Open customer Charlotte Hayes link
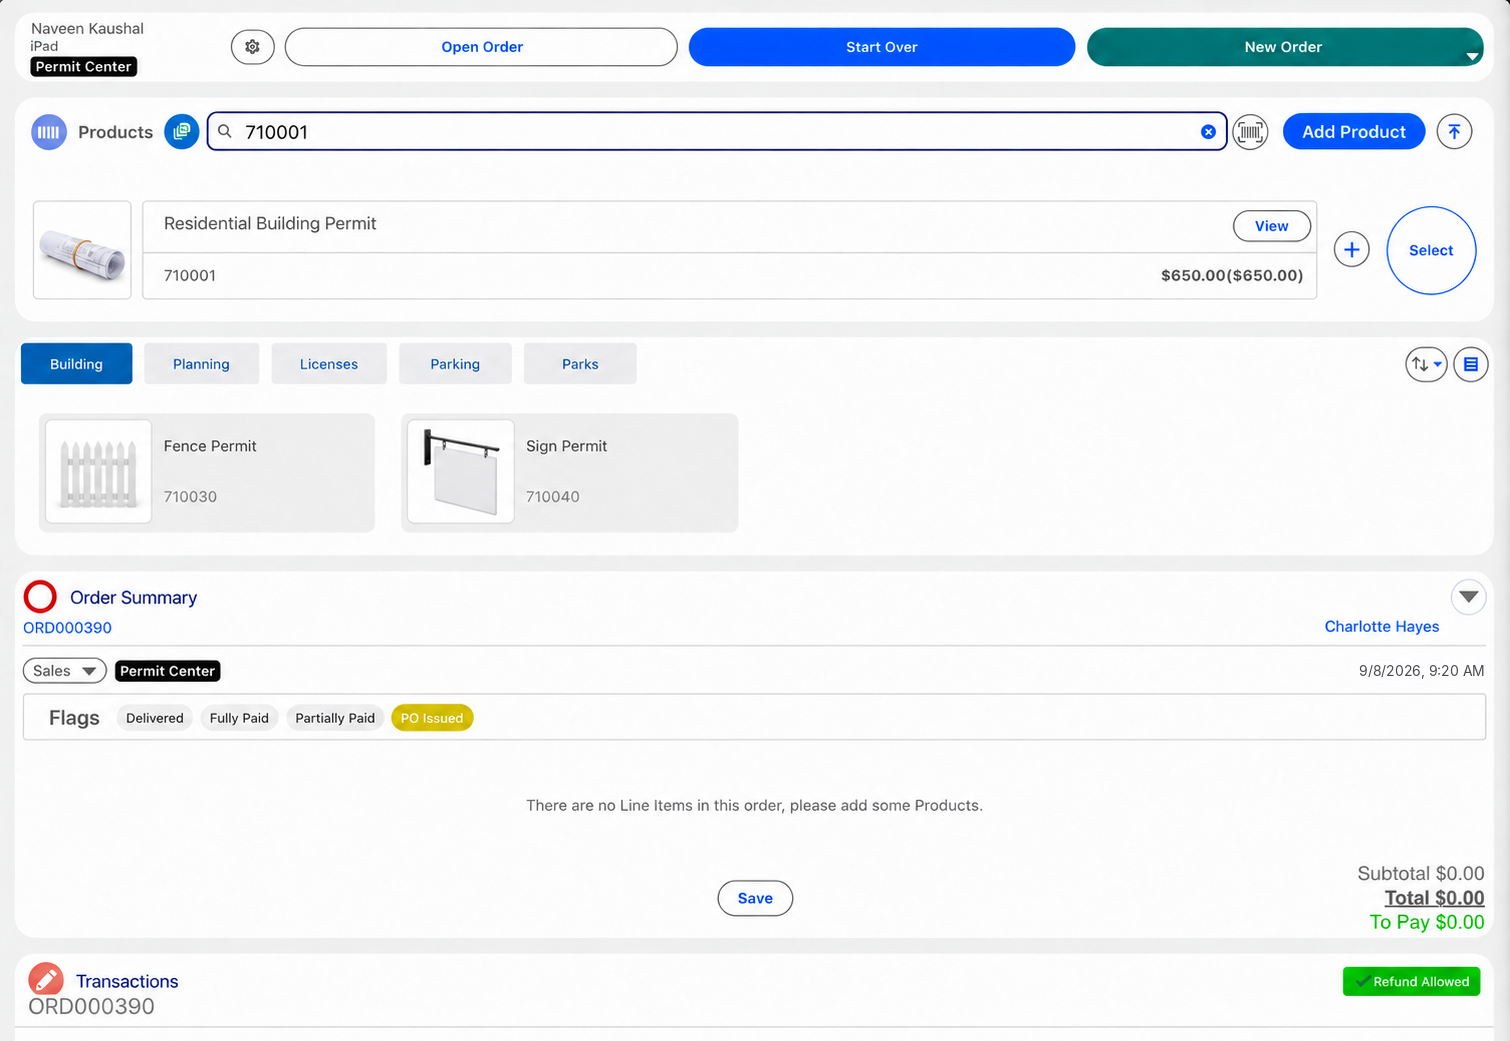The image size is (1510, 1041). pos(1382,627)
